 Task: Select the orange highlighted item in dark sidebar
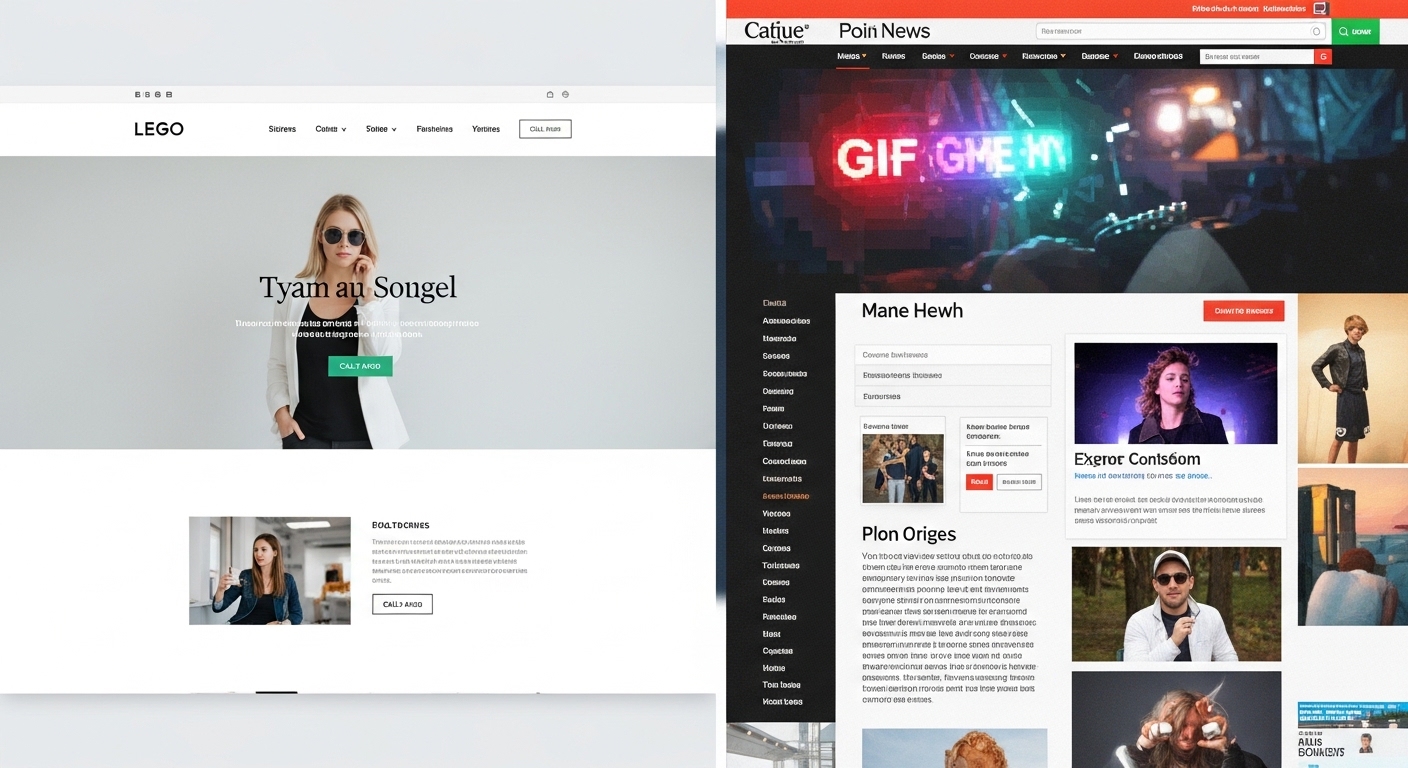coord(786,496)
